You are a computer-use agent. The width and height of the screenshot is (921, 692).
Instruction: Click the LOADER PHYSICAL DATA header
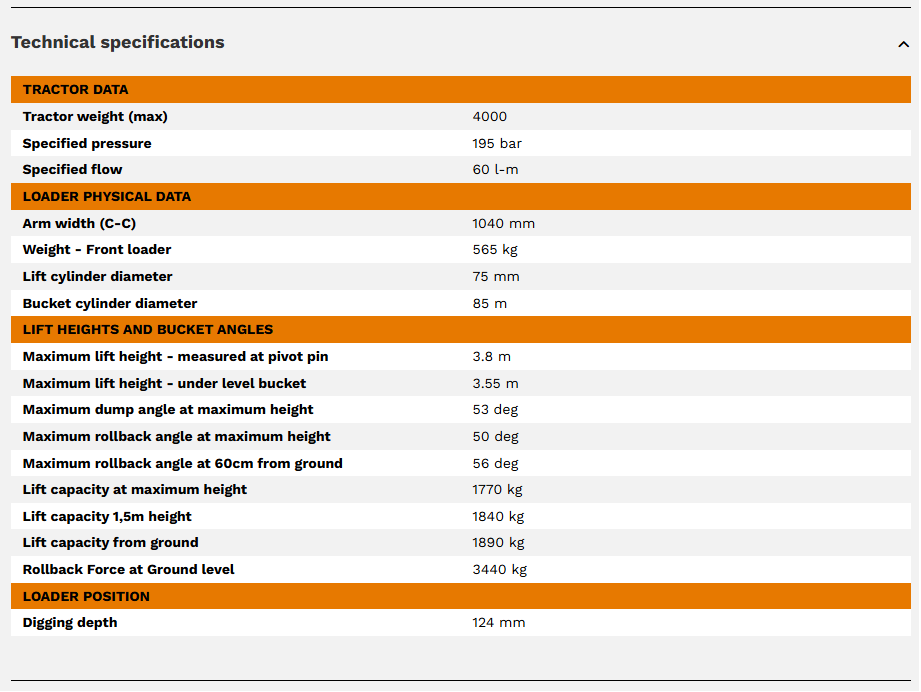(107, 197)
